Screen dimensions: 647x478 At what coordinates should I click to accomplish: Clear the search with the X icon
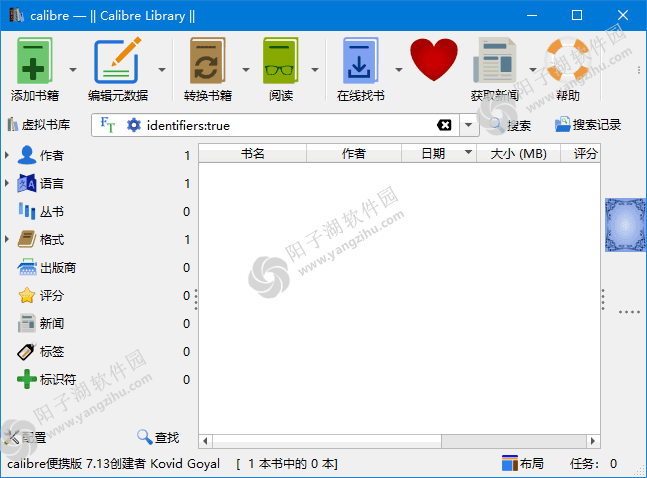click(444, 125)
